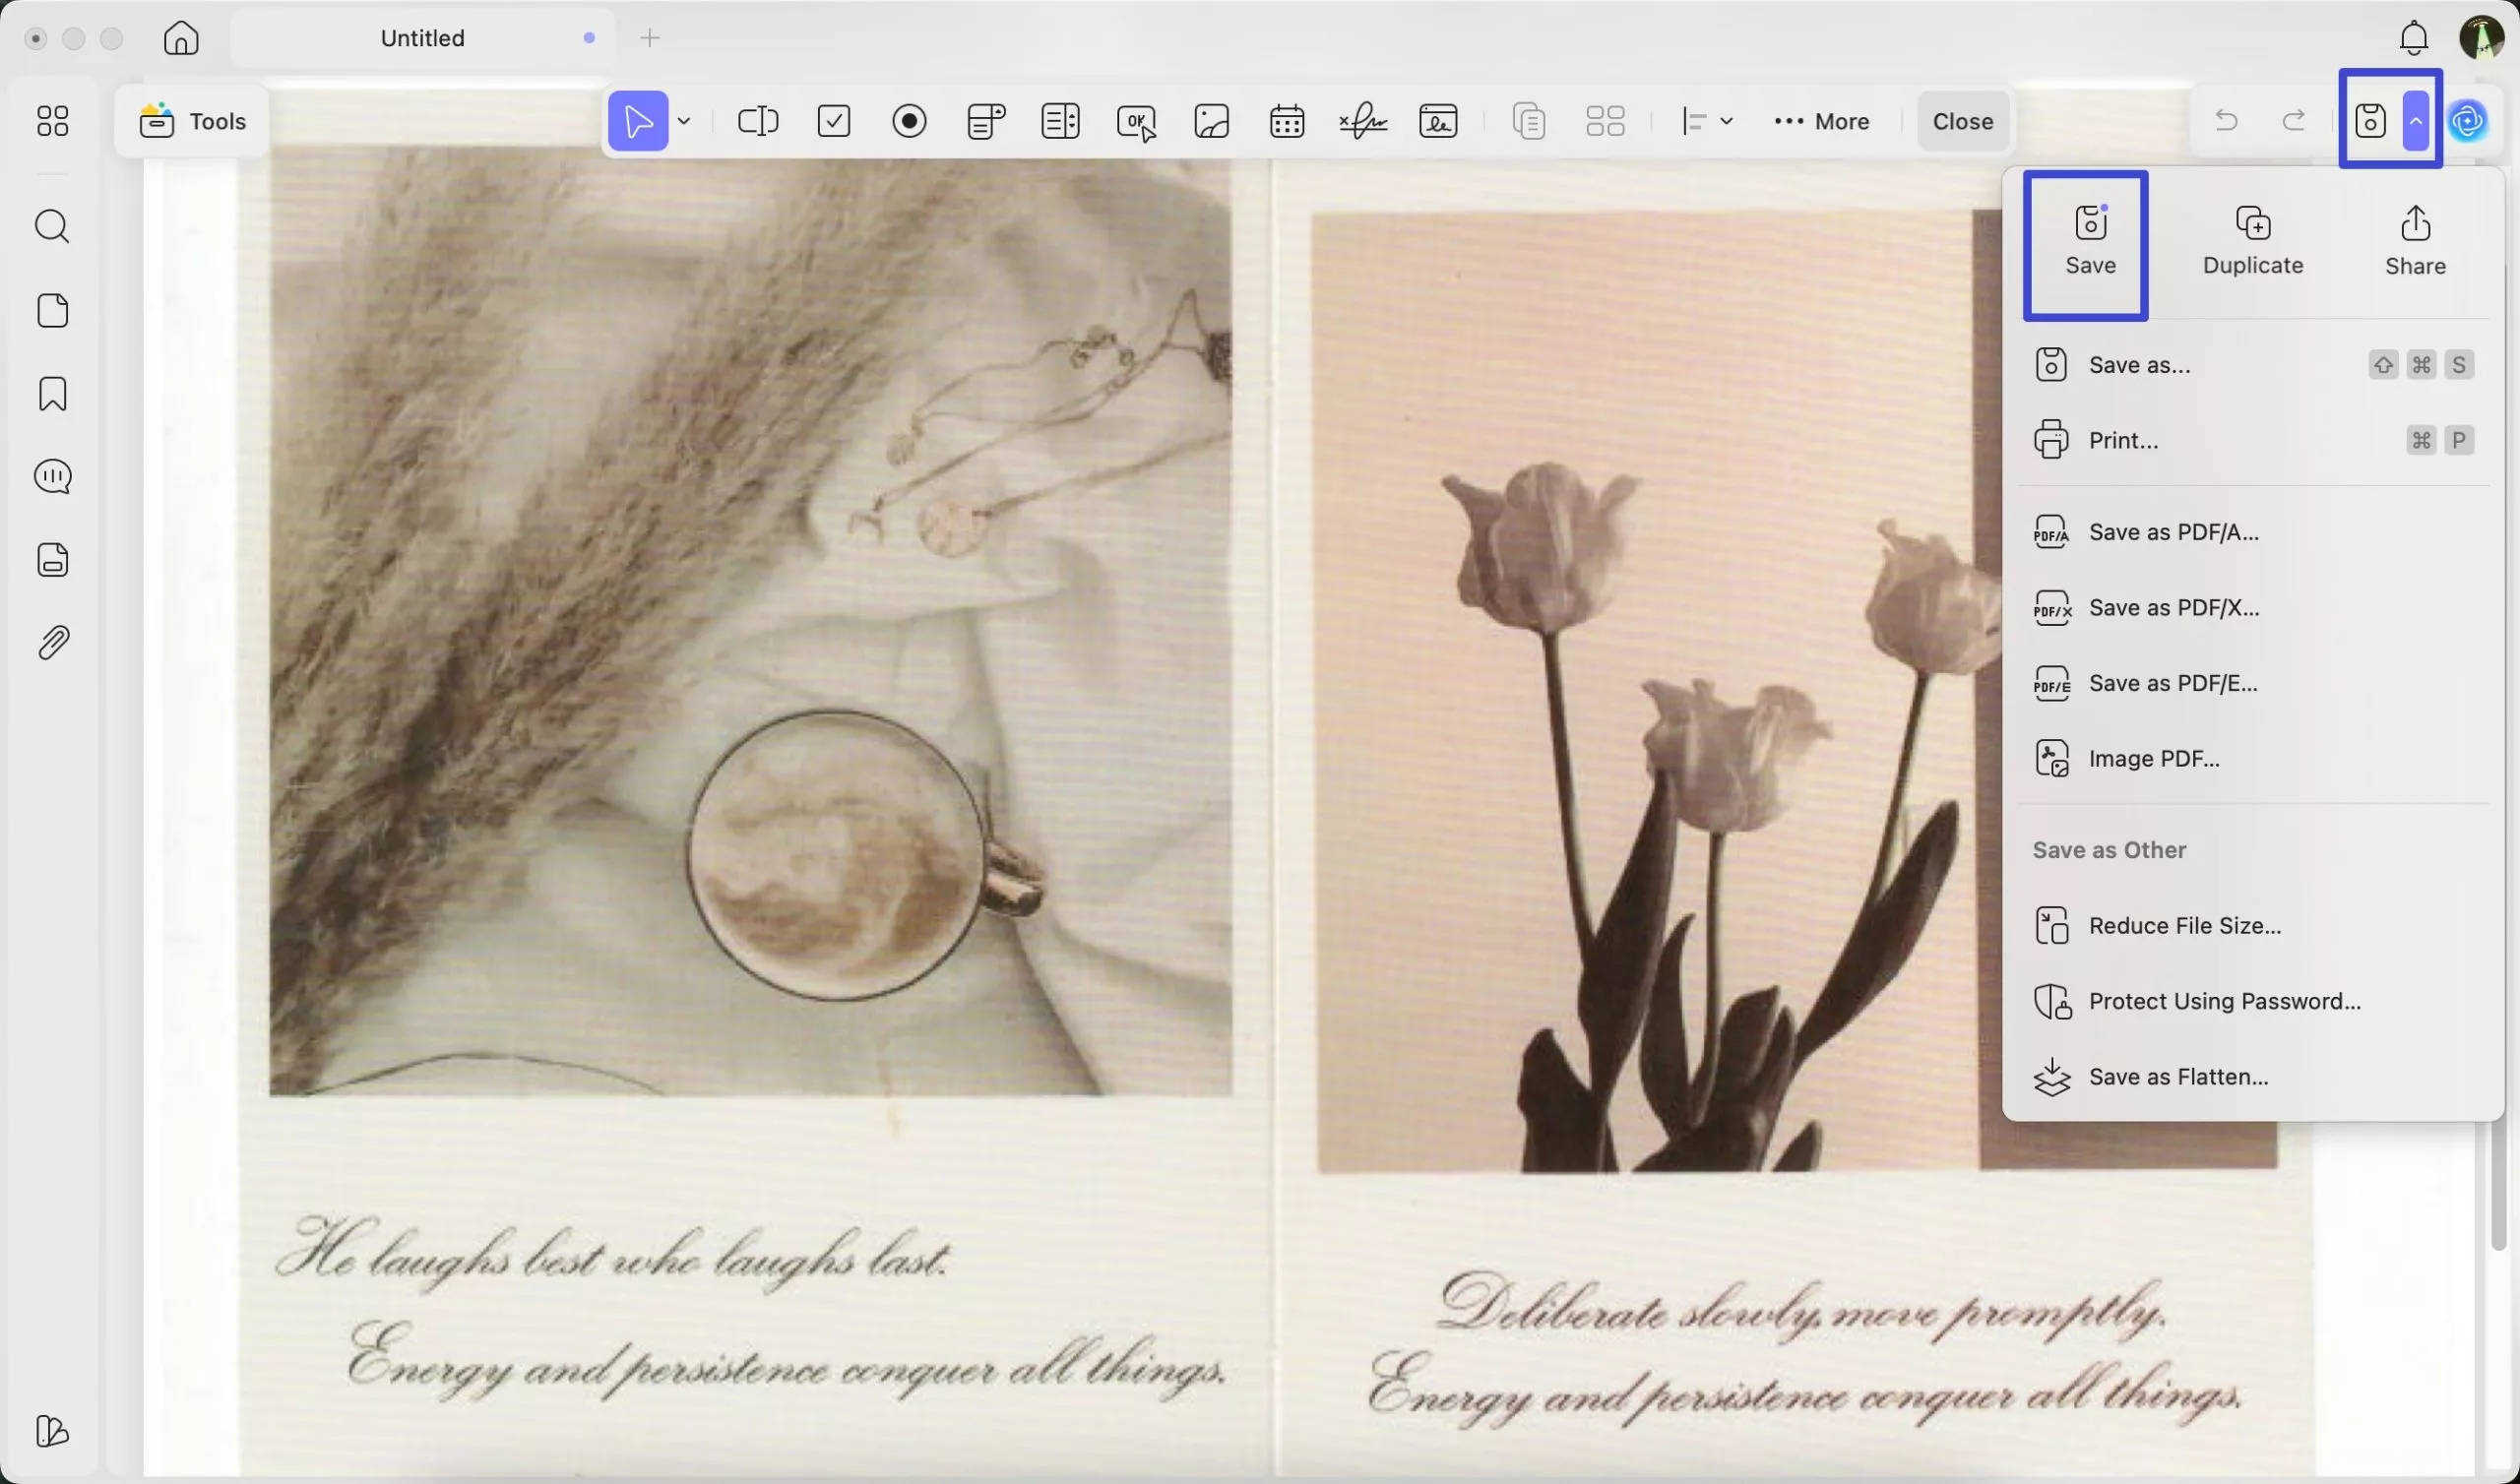Select the text field form tool
Image resolution: width=2520 pixels, height=1484 pixels.
758,121
